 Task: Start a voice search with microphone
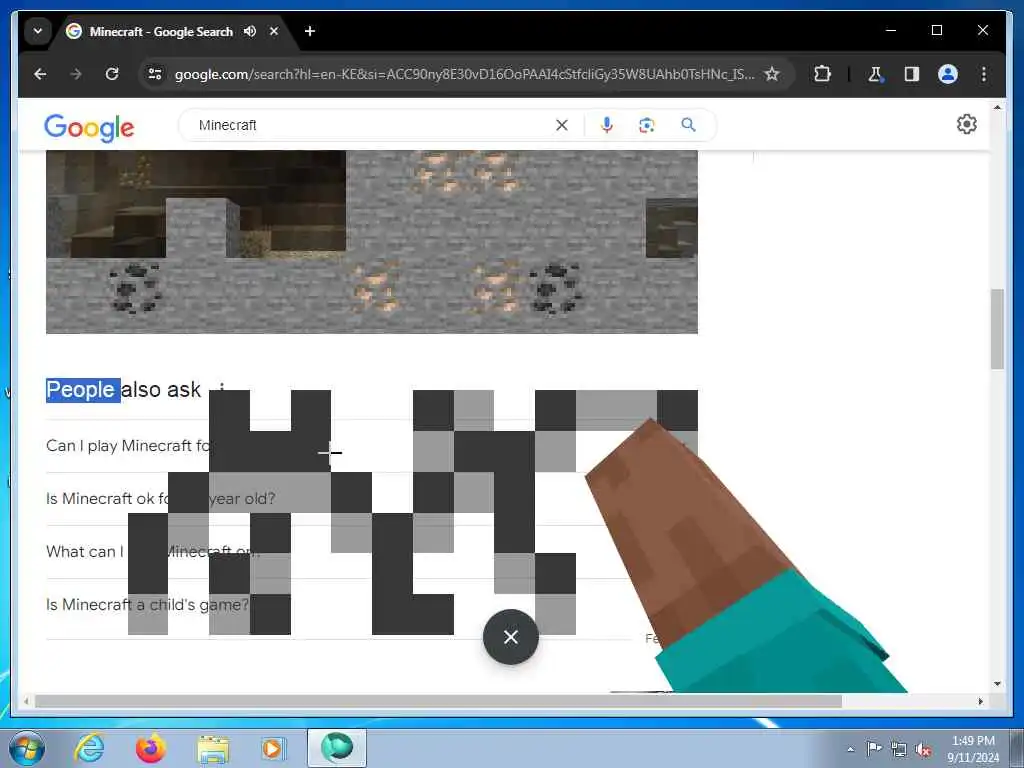607,125
